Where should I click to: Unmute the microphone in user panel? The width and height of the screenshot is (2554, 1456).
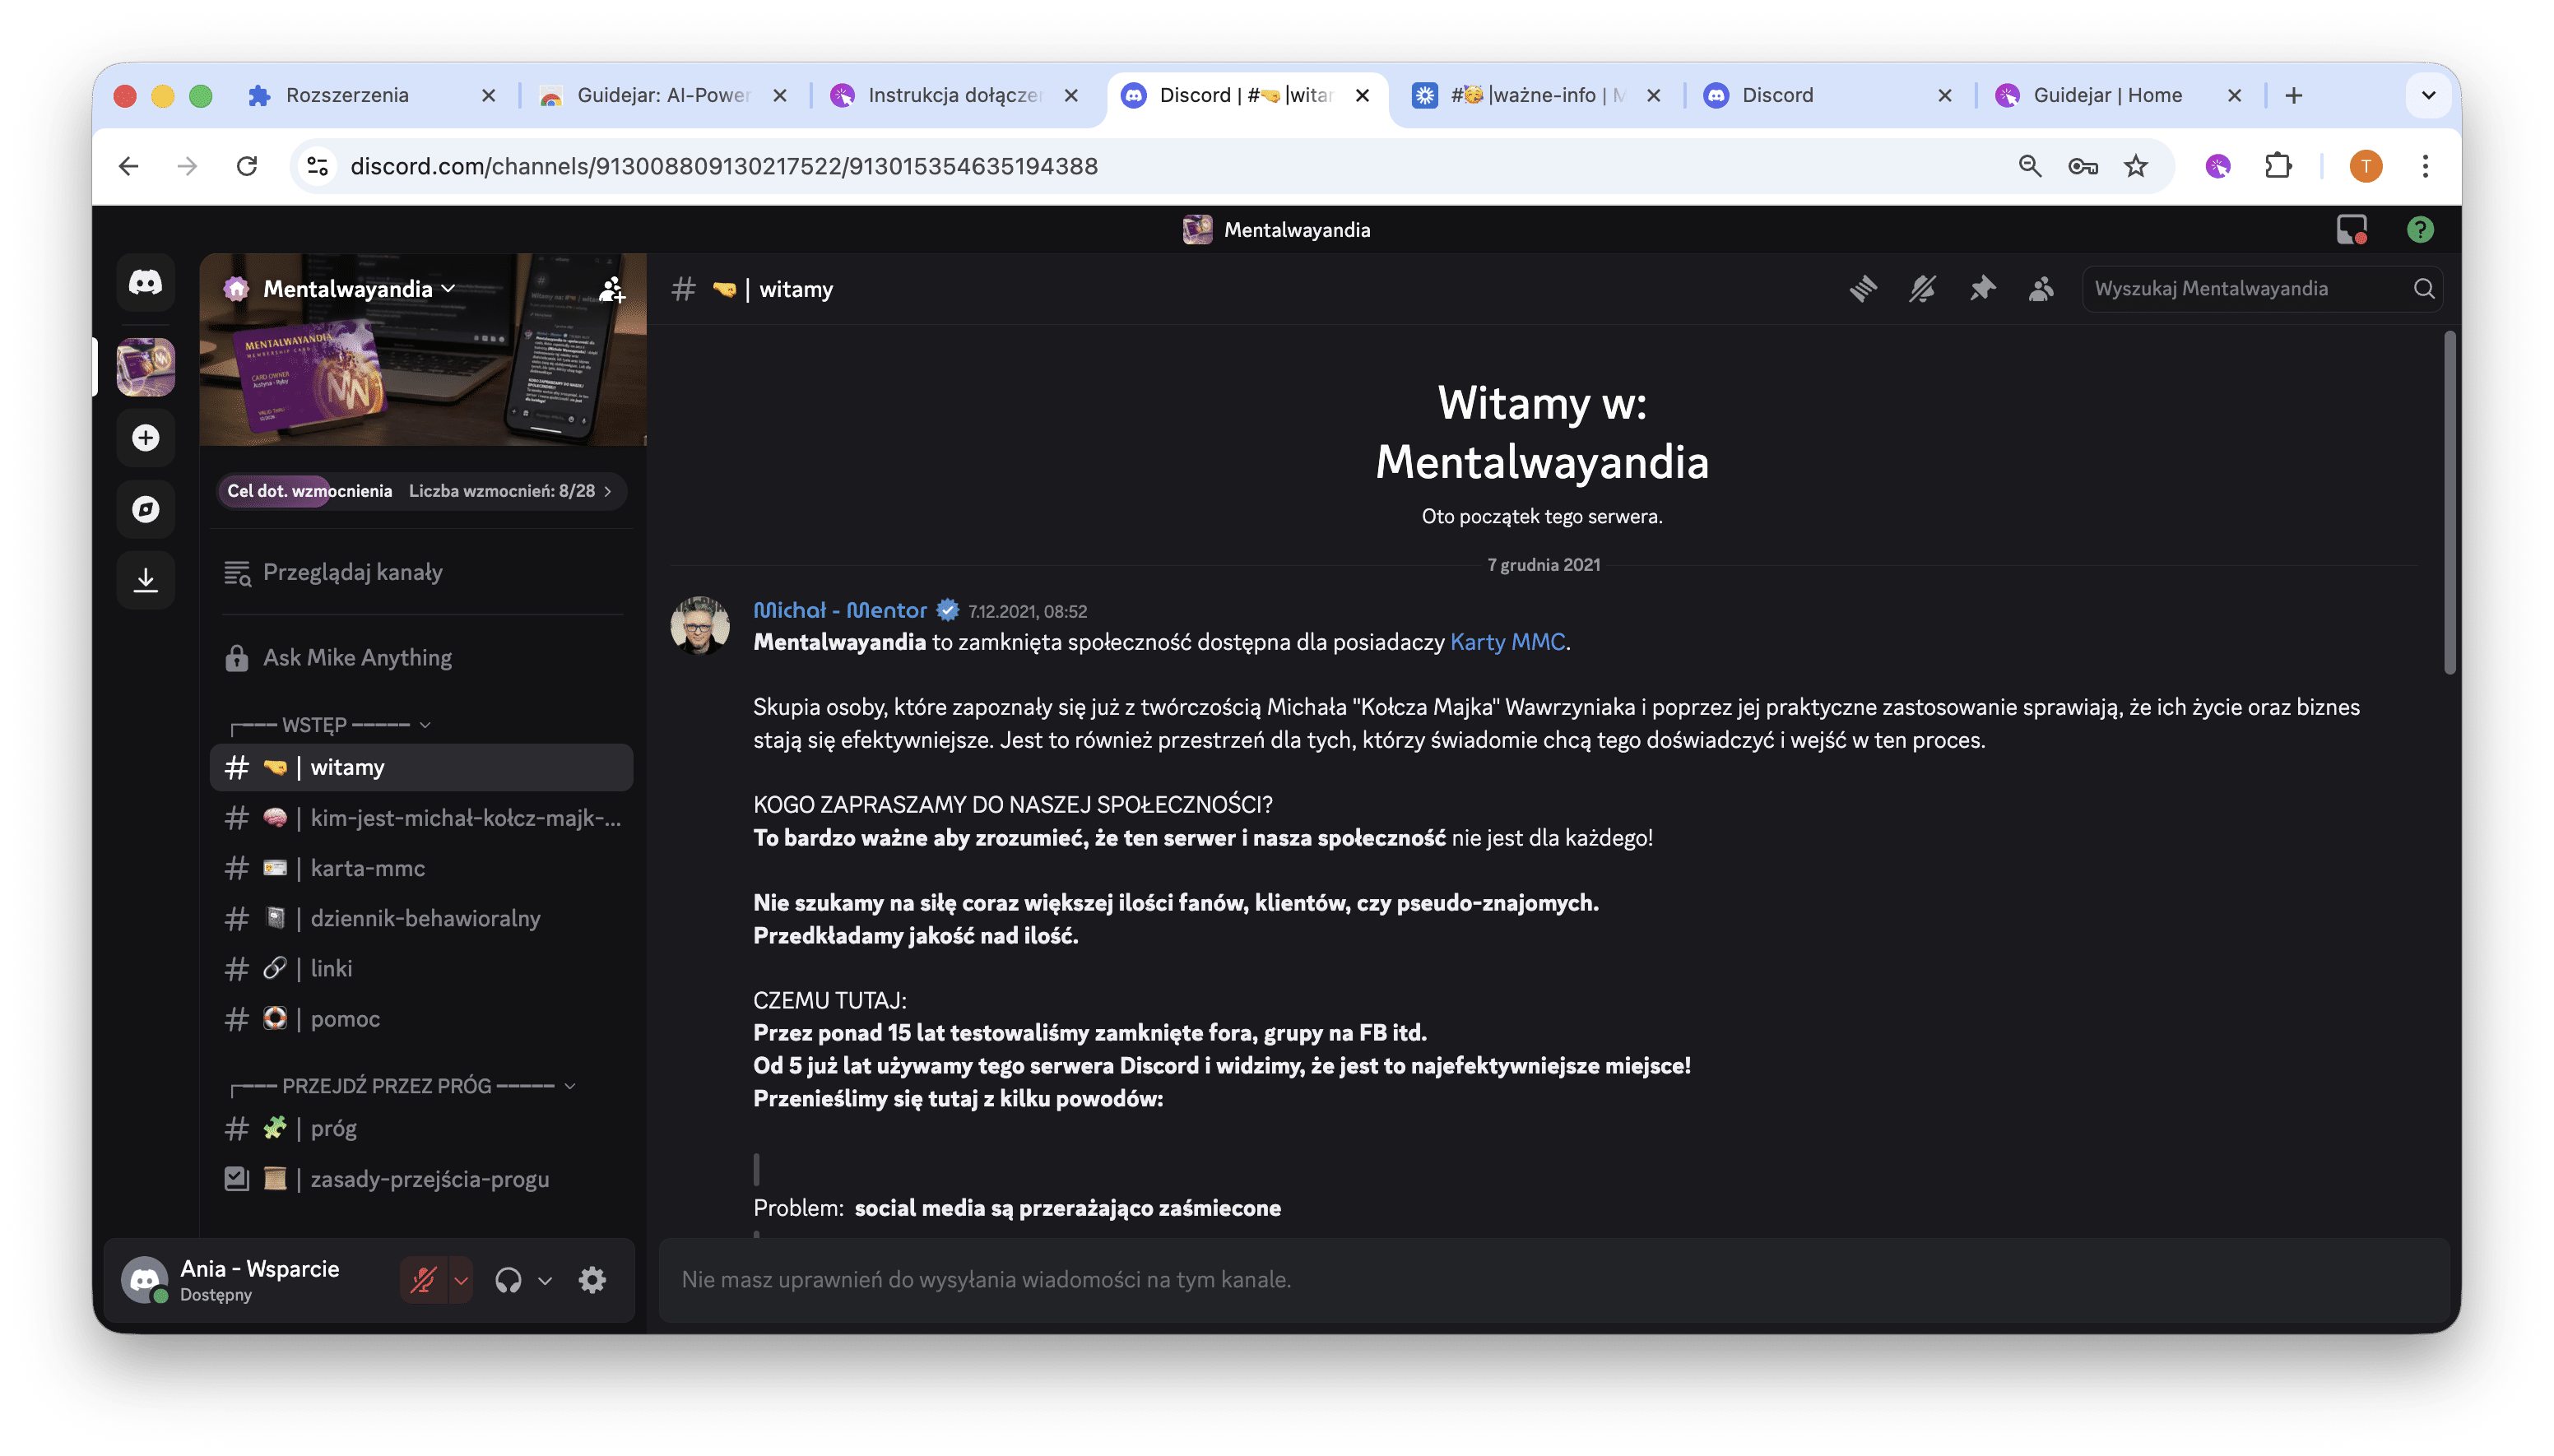(x=423, y=1280)
